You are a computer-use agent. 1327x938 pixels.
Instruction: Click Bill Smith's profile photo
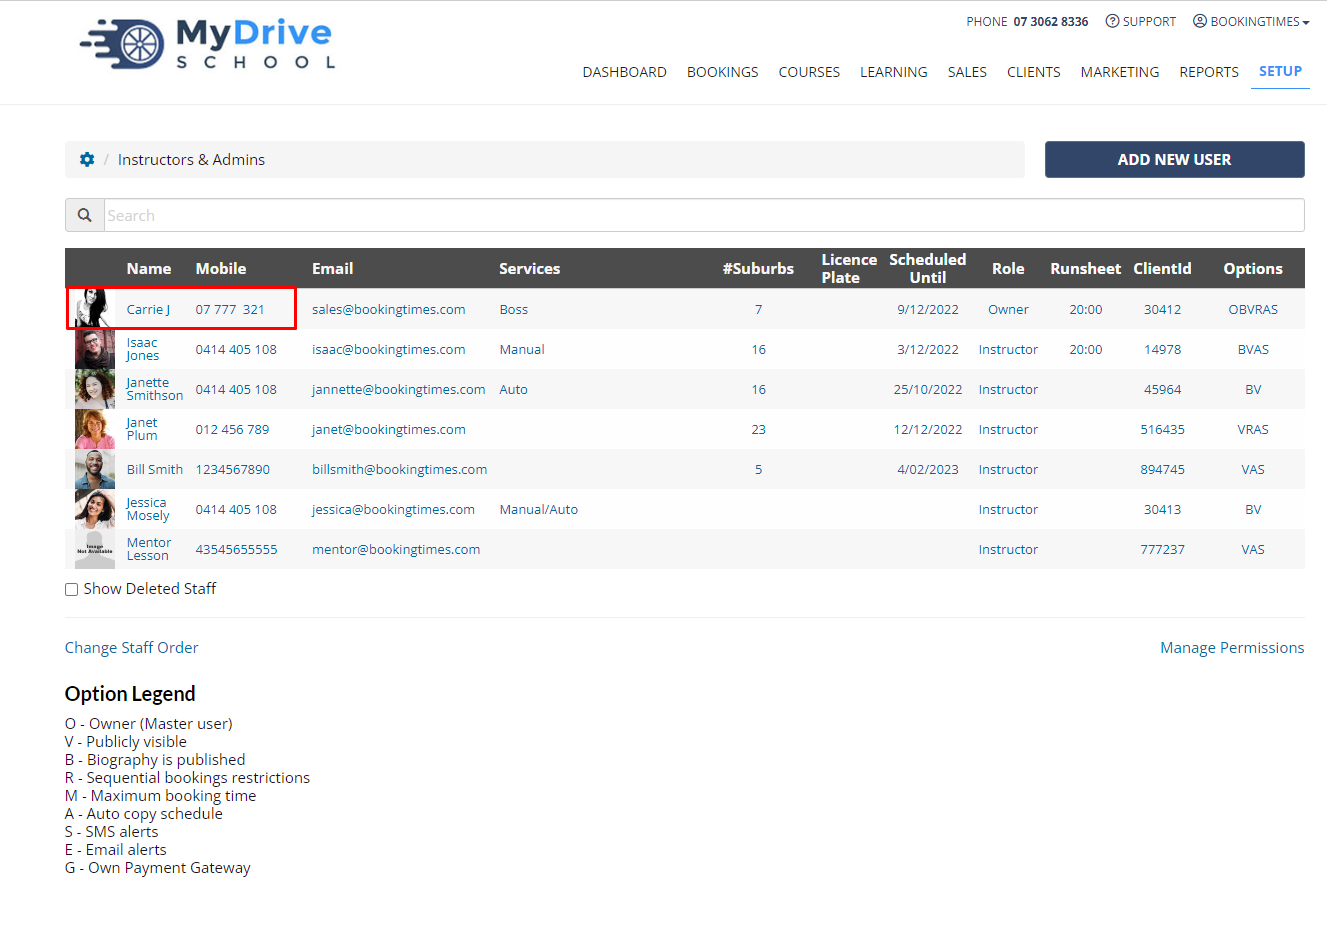(95, 469)
